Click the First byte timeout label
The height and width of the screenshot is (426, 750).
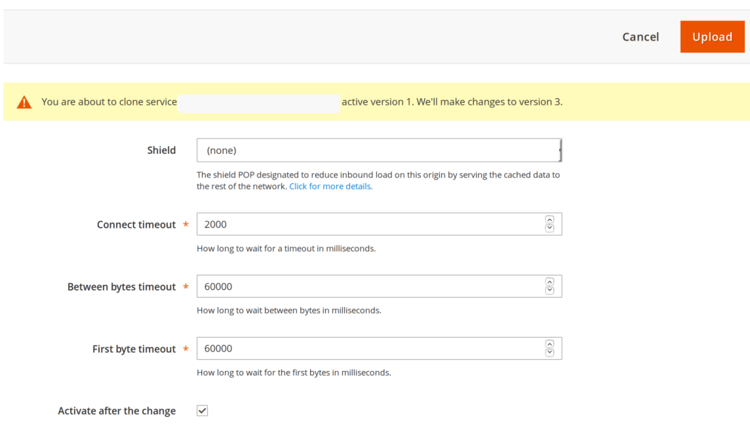133,349
